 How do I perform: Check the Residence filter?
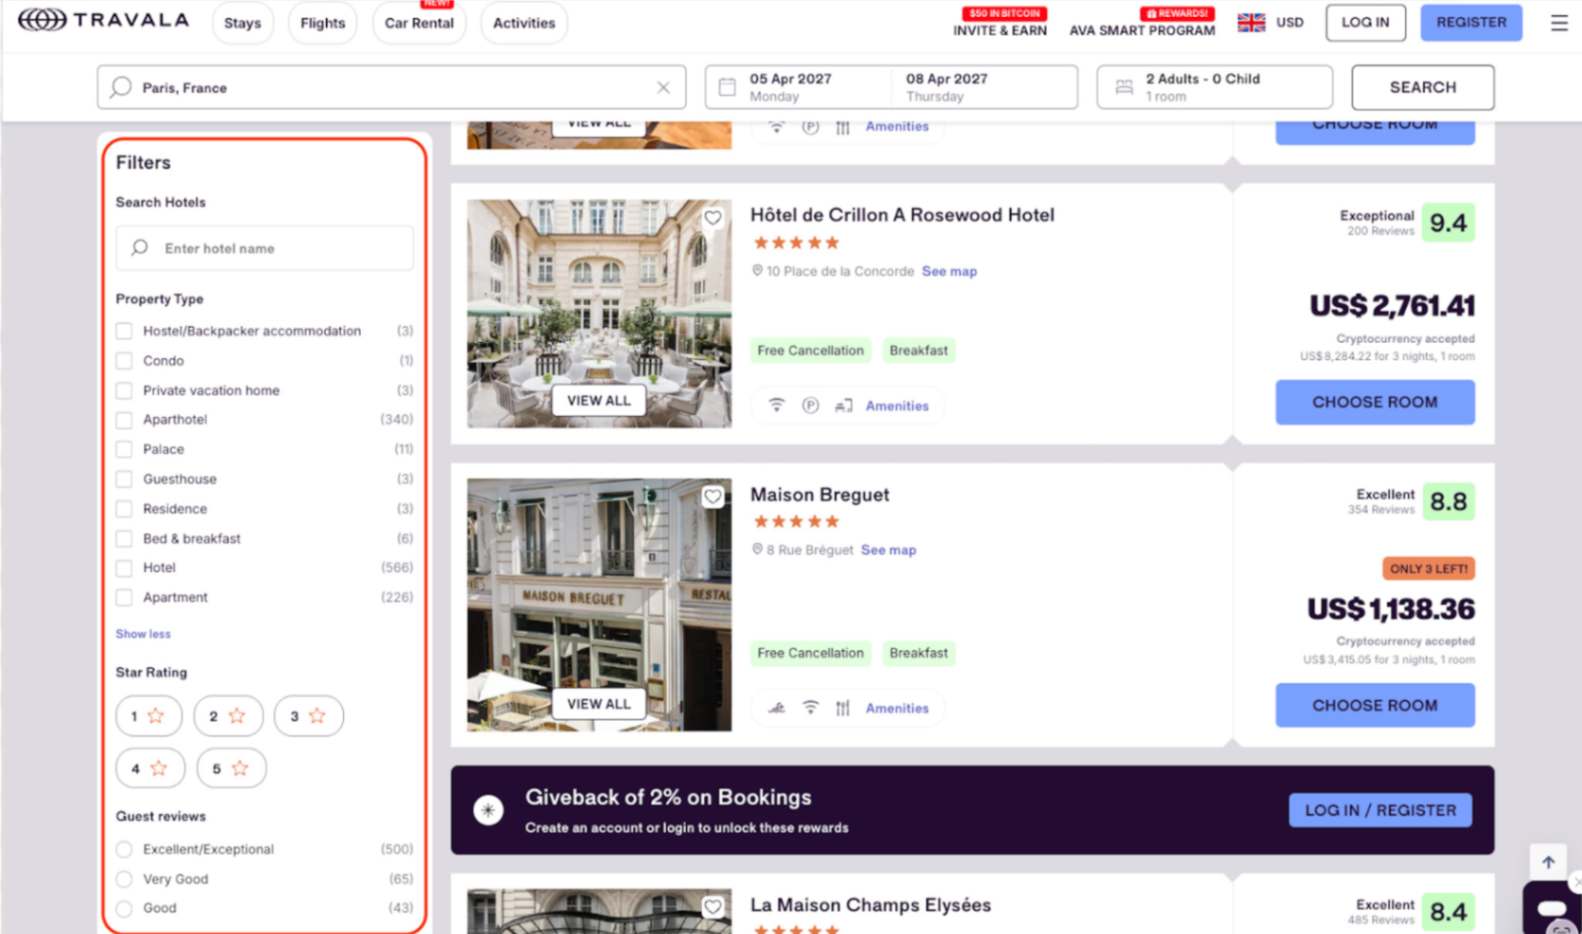click(x=124, y=509)
